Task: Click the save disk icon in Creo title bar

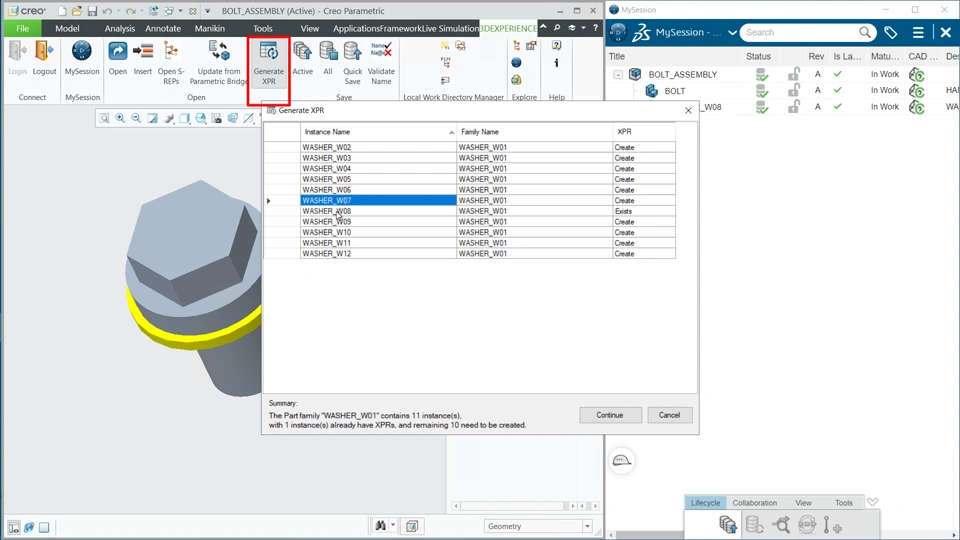Action: coord(92,11)
